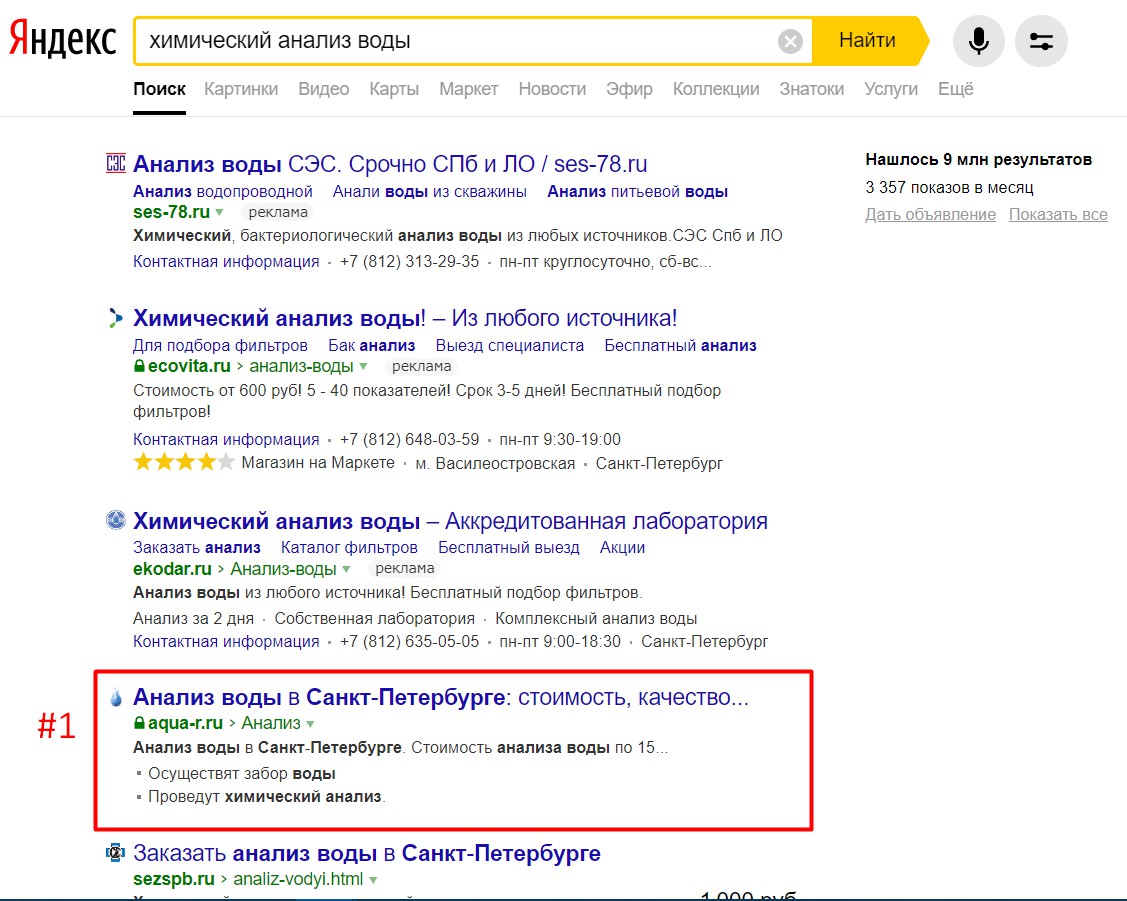Click the ecovita.ru green URL
Screen dimensions: 1127x901
(189, 366)
